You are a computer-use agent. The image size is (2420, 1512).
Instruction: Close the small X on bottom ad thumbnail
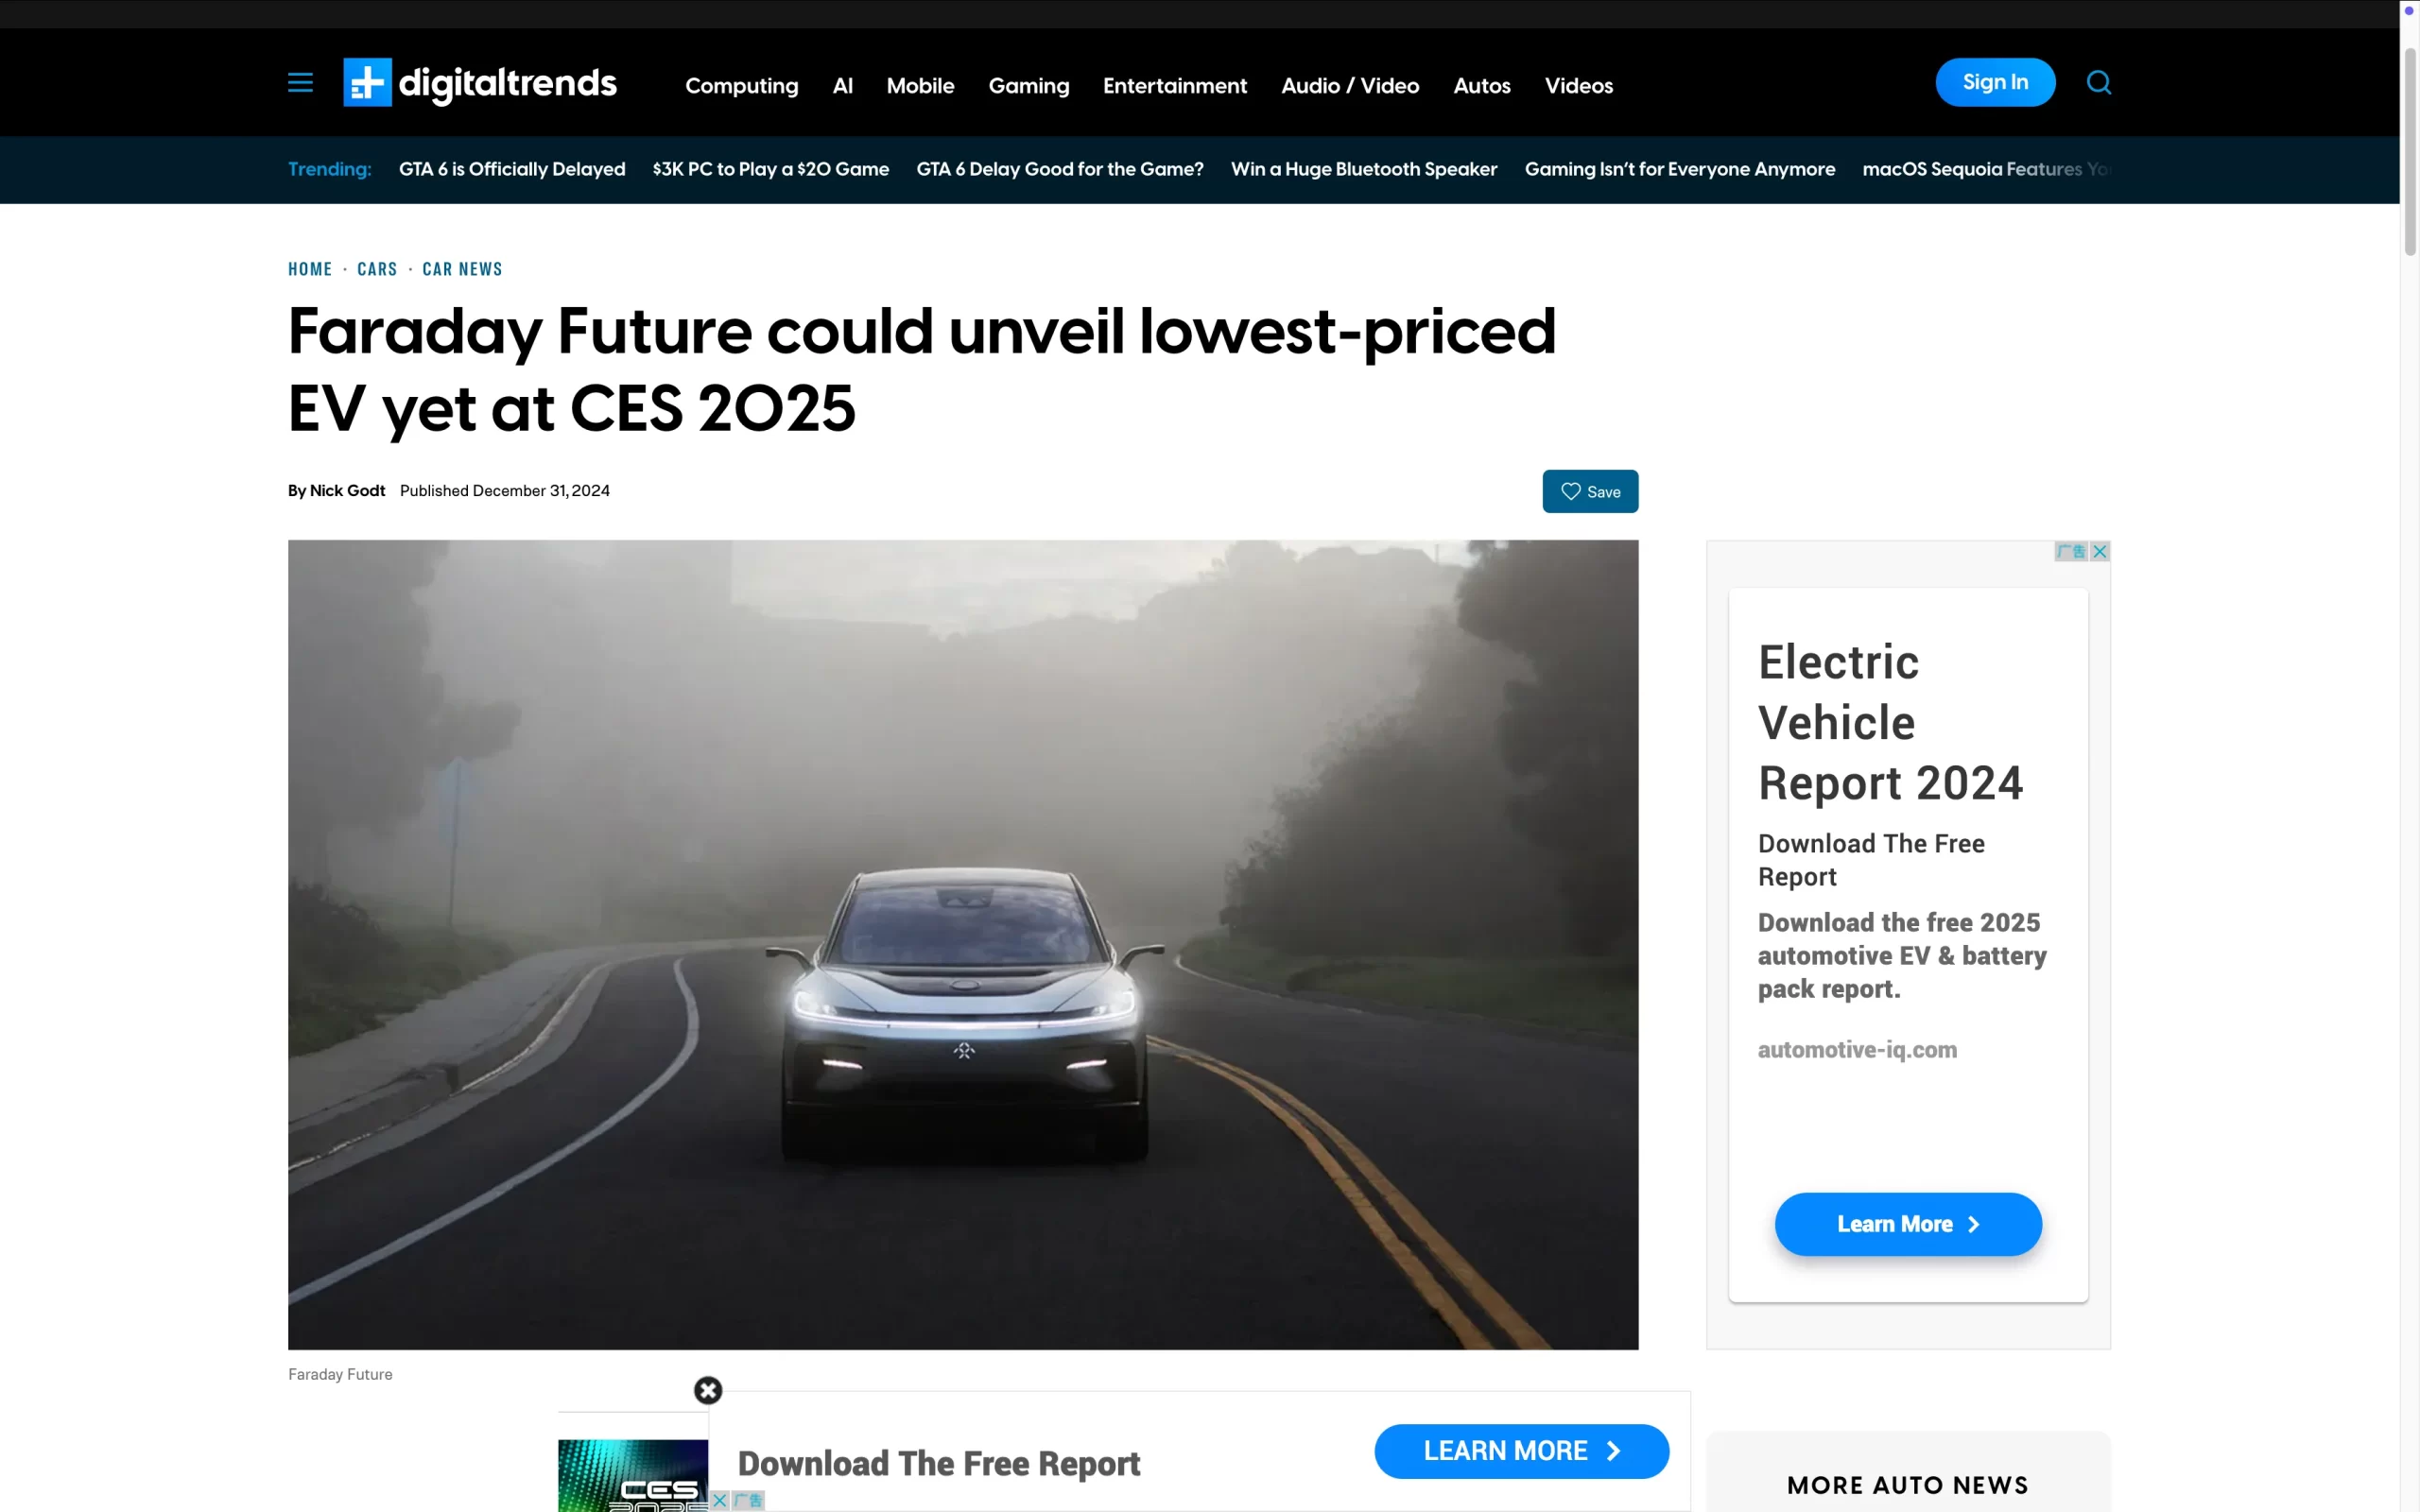[719, 1500]
